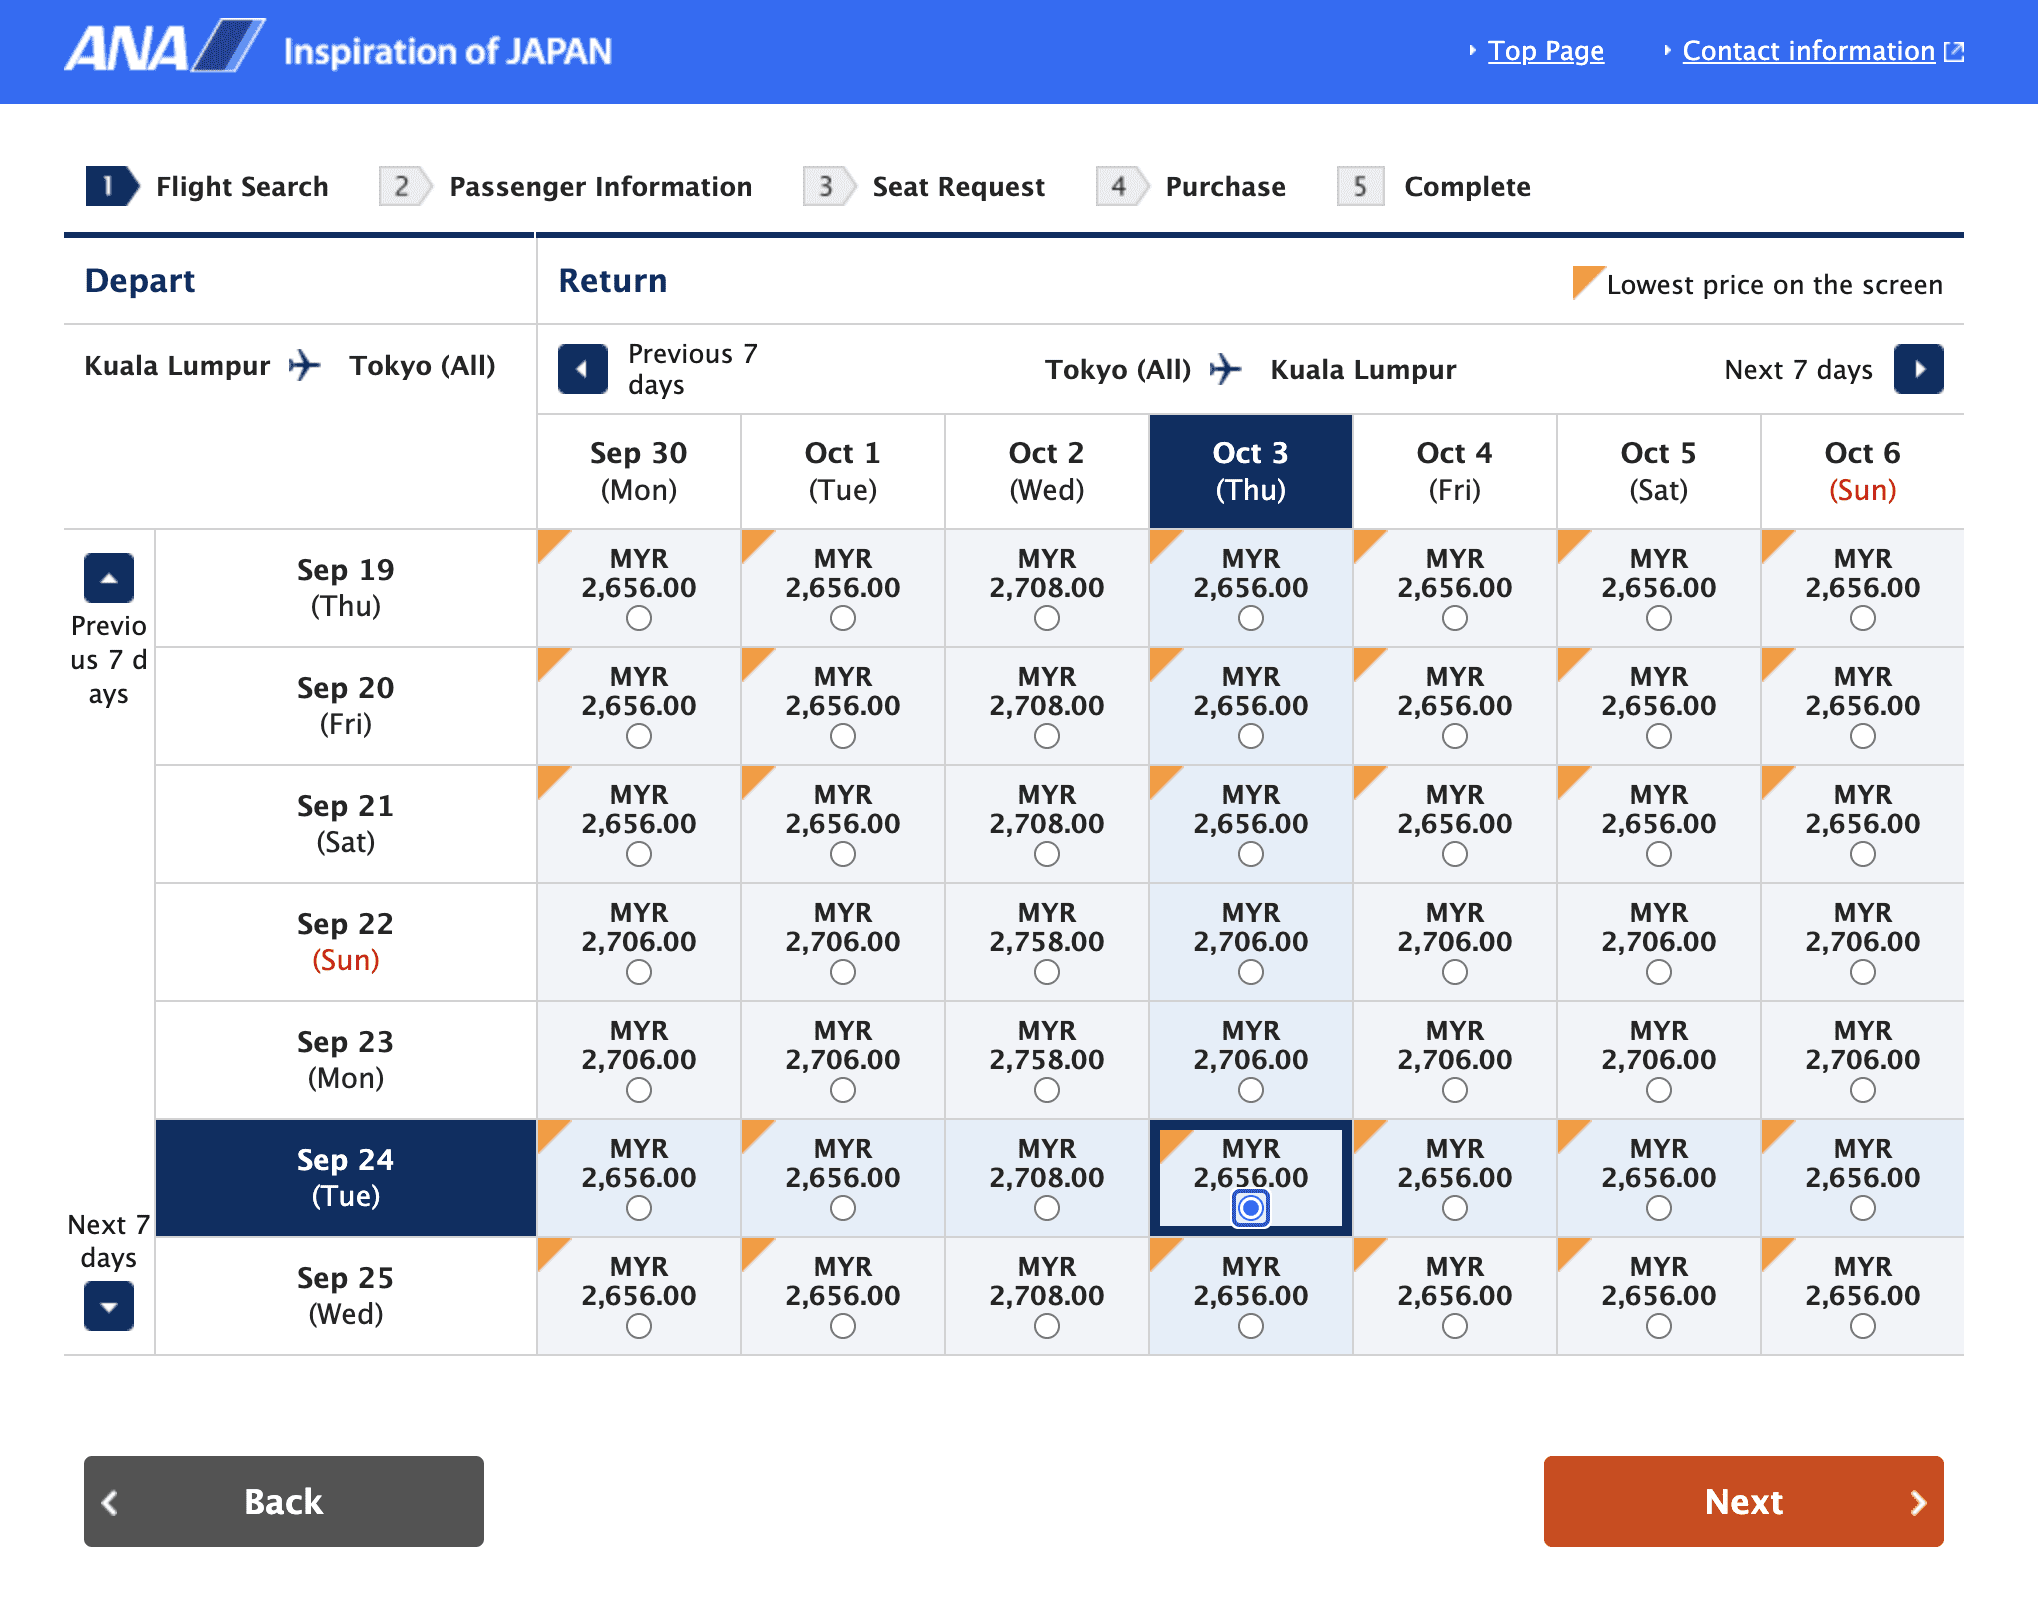Click external link icon beside Contact information
The height and width of the screenshot is (1610, 2038).
pos(1954,51)
